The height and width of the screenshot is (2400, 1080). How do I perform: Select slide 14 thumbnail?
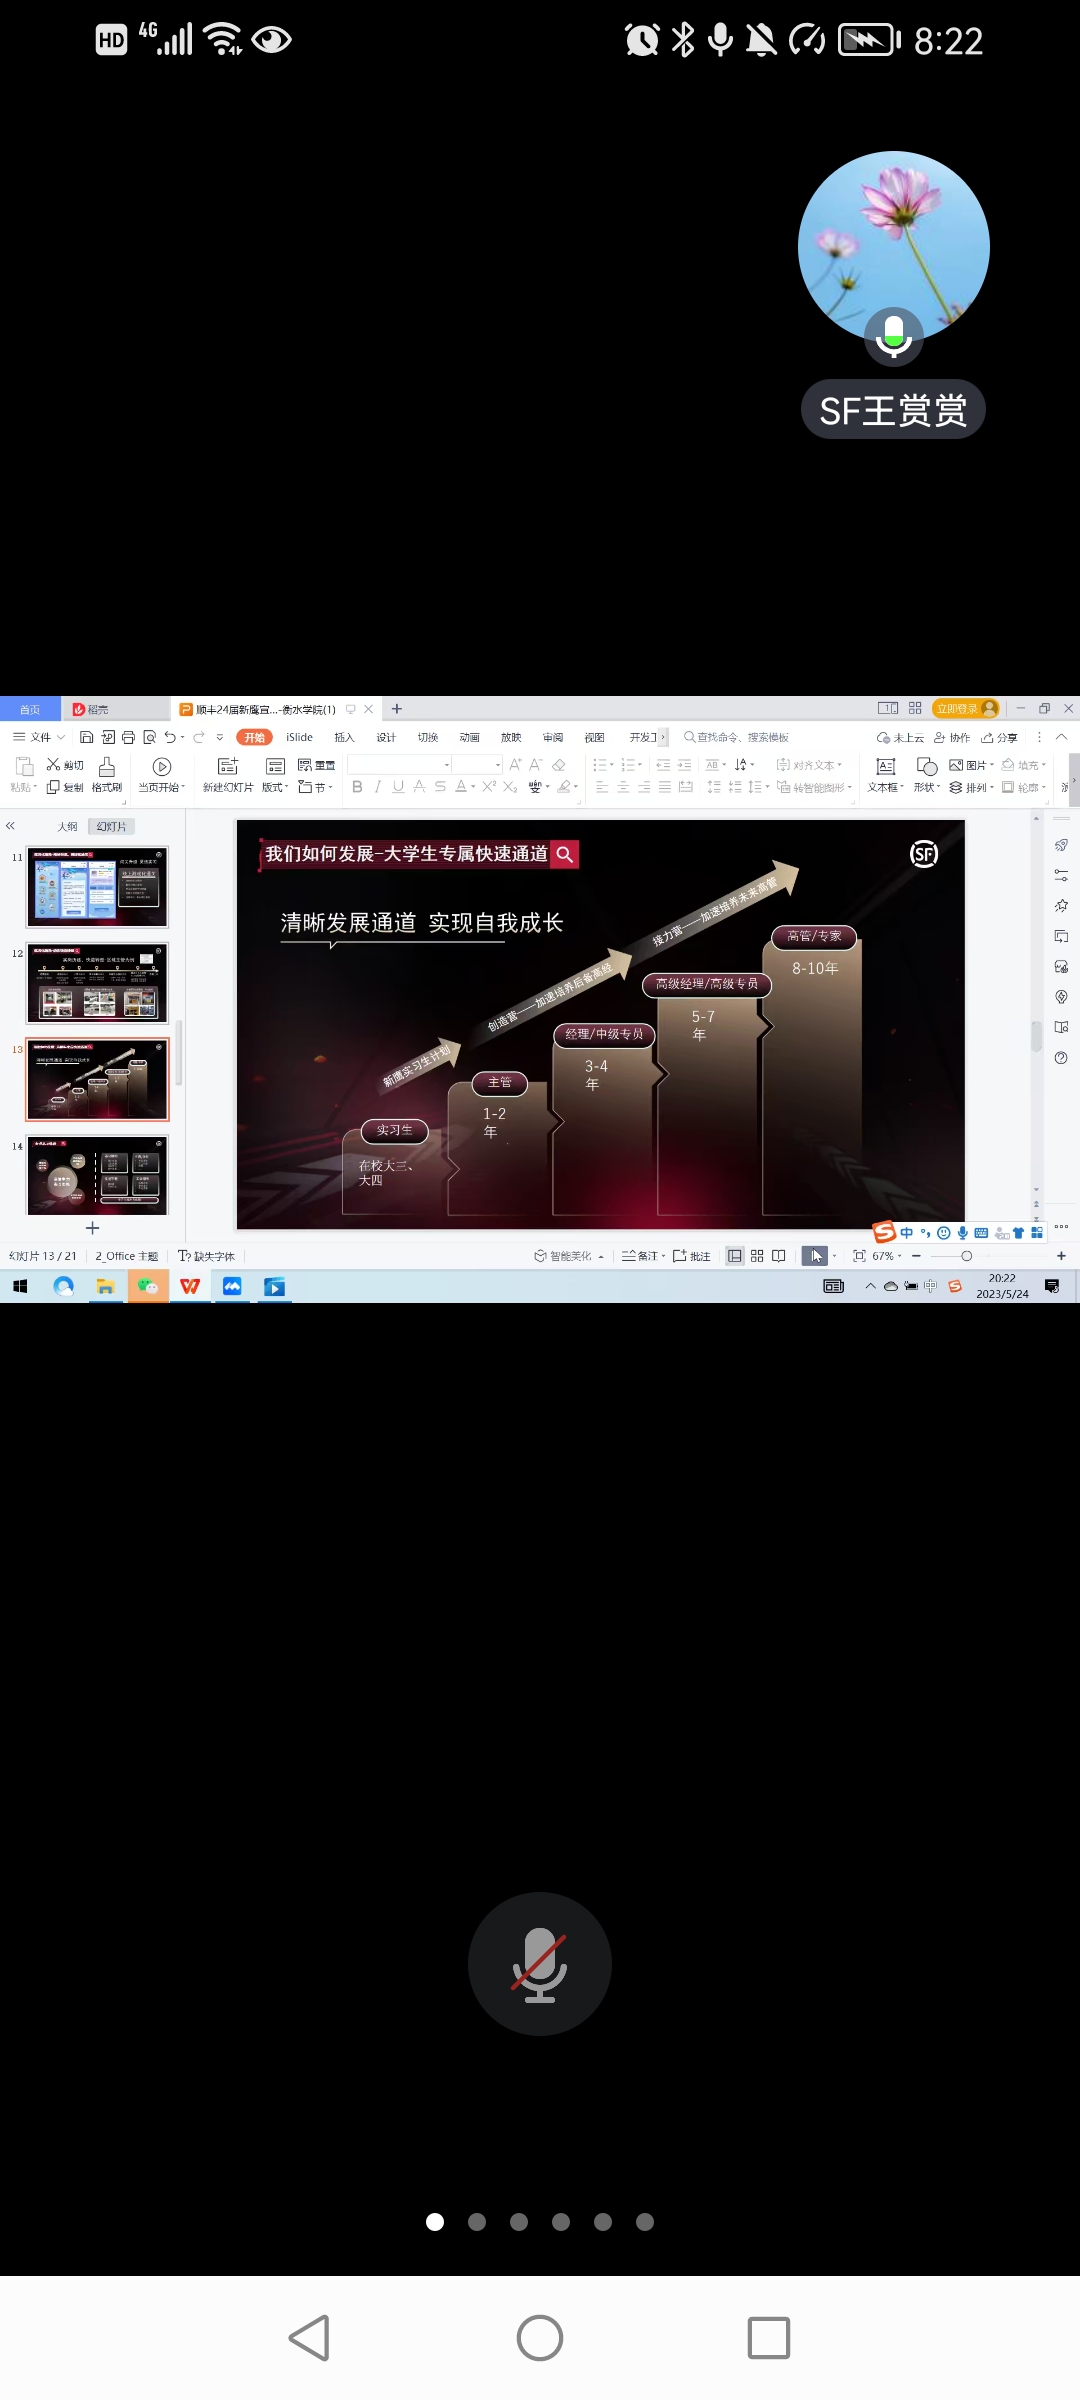click(x=97, y=1175)
